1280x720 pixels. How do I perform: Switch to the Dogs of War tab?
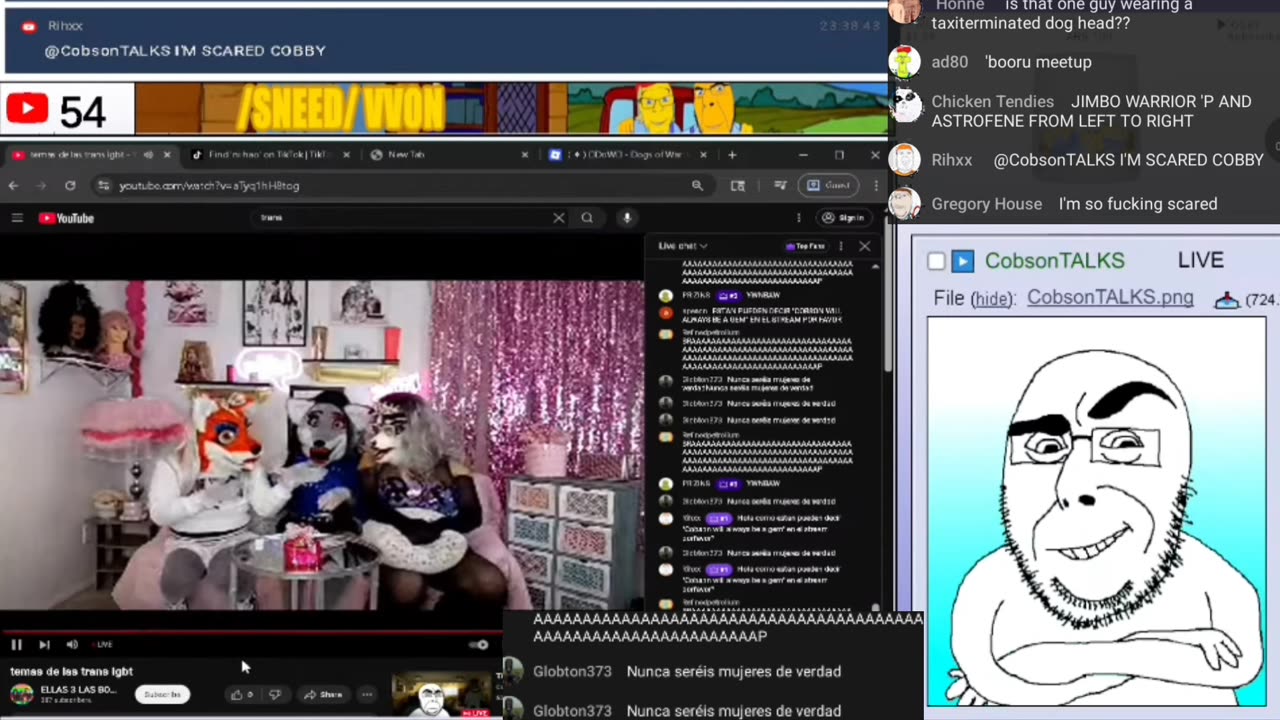628,155
